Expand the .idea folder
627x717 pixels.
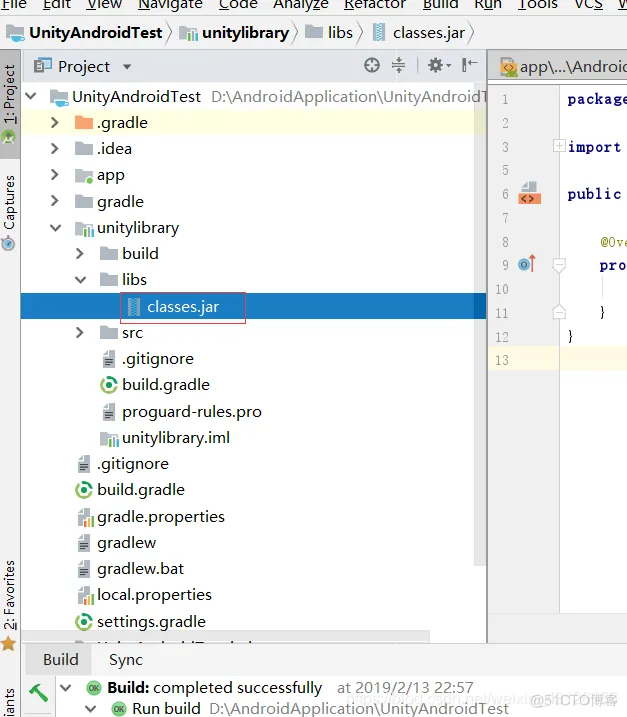point(55,149)
